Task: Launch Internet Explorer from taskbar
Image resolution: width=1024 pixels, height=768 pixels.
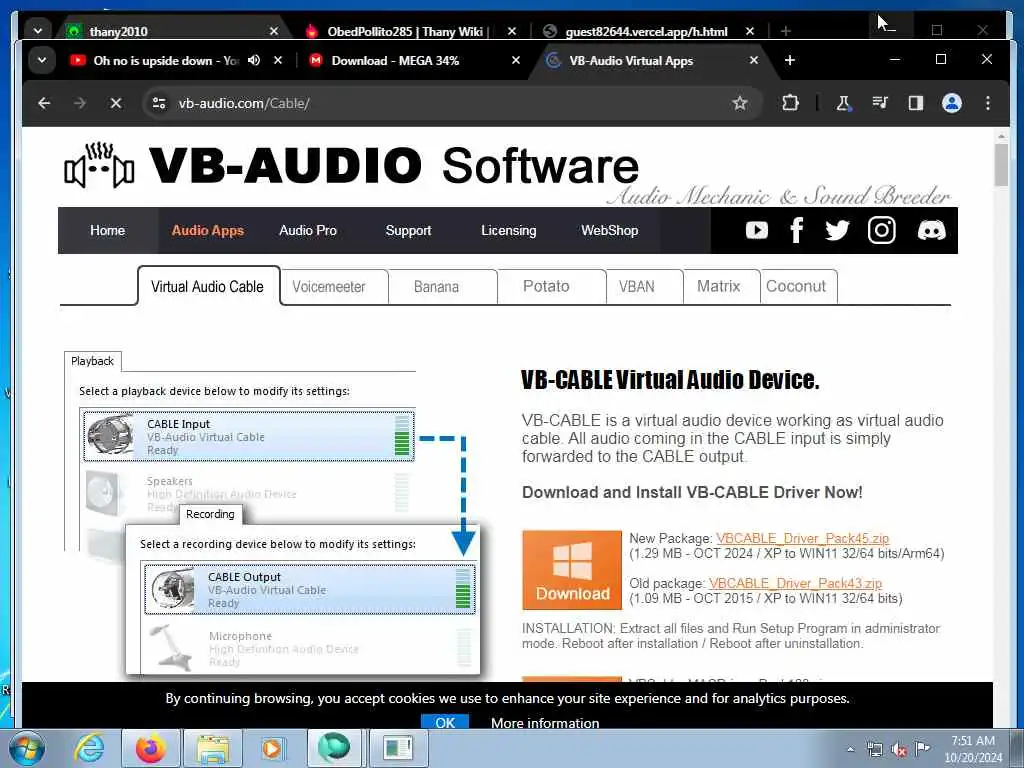Action: [89, 748]
